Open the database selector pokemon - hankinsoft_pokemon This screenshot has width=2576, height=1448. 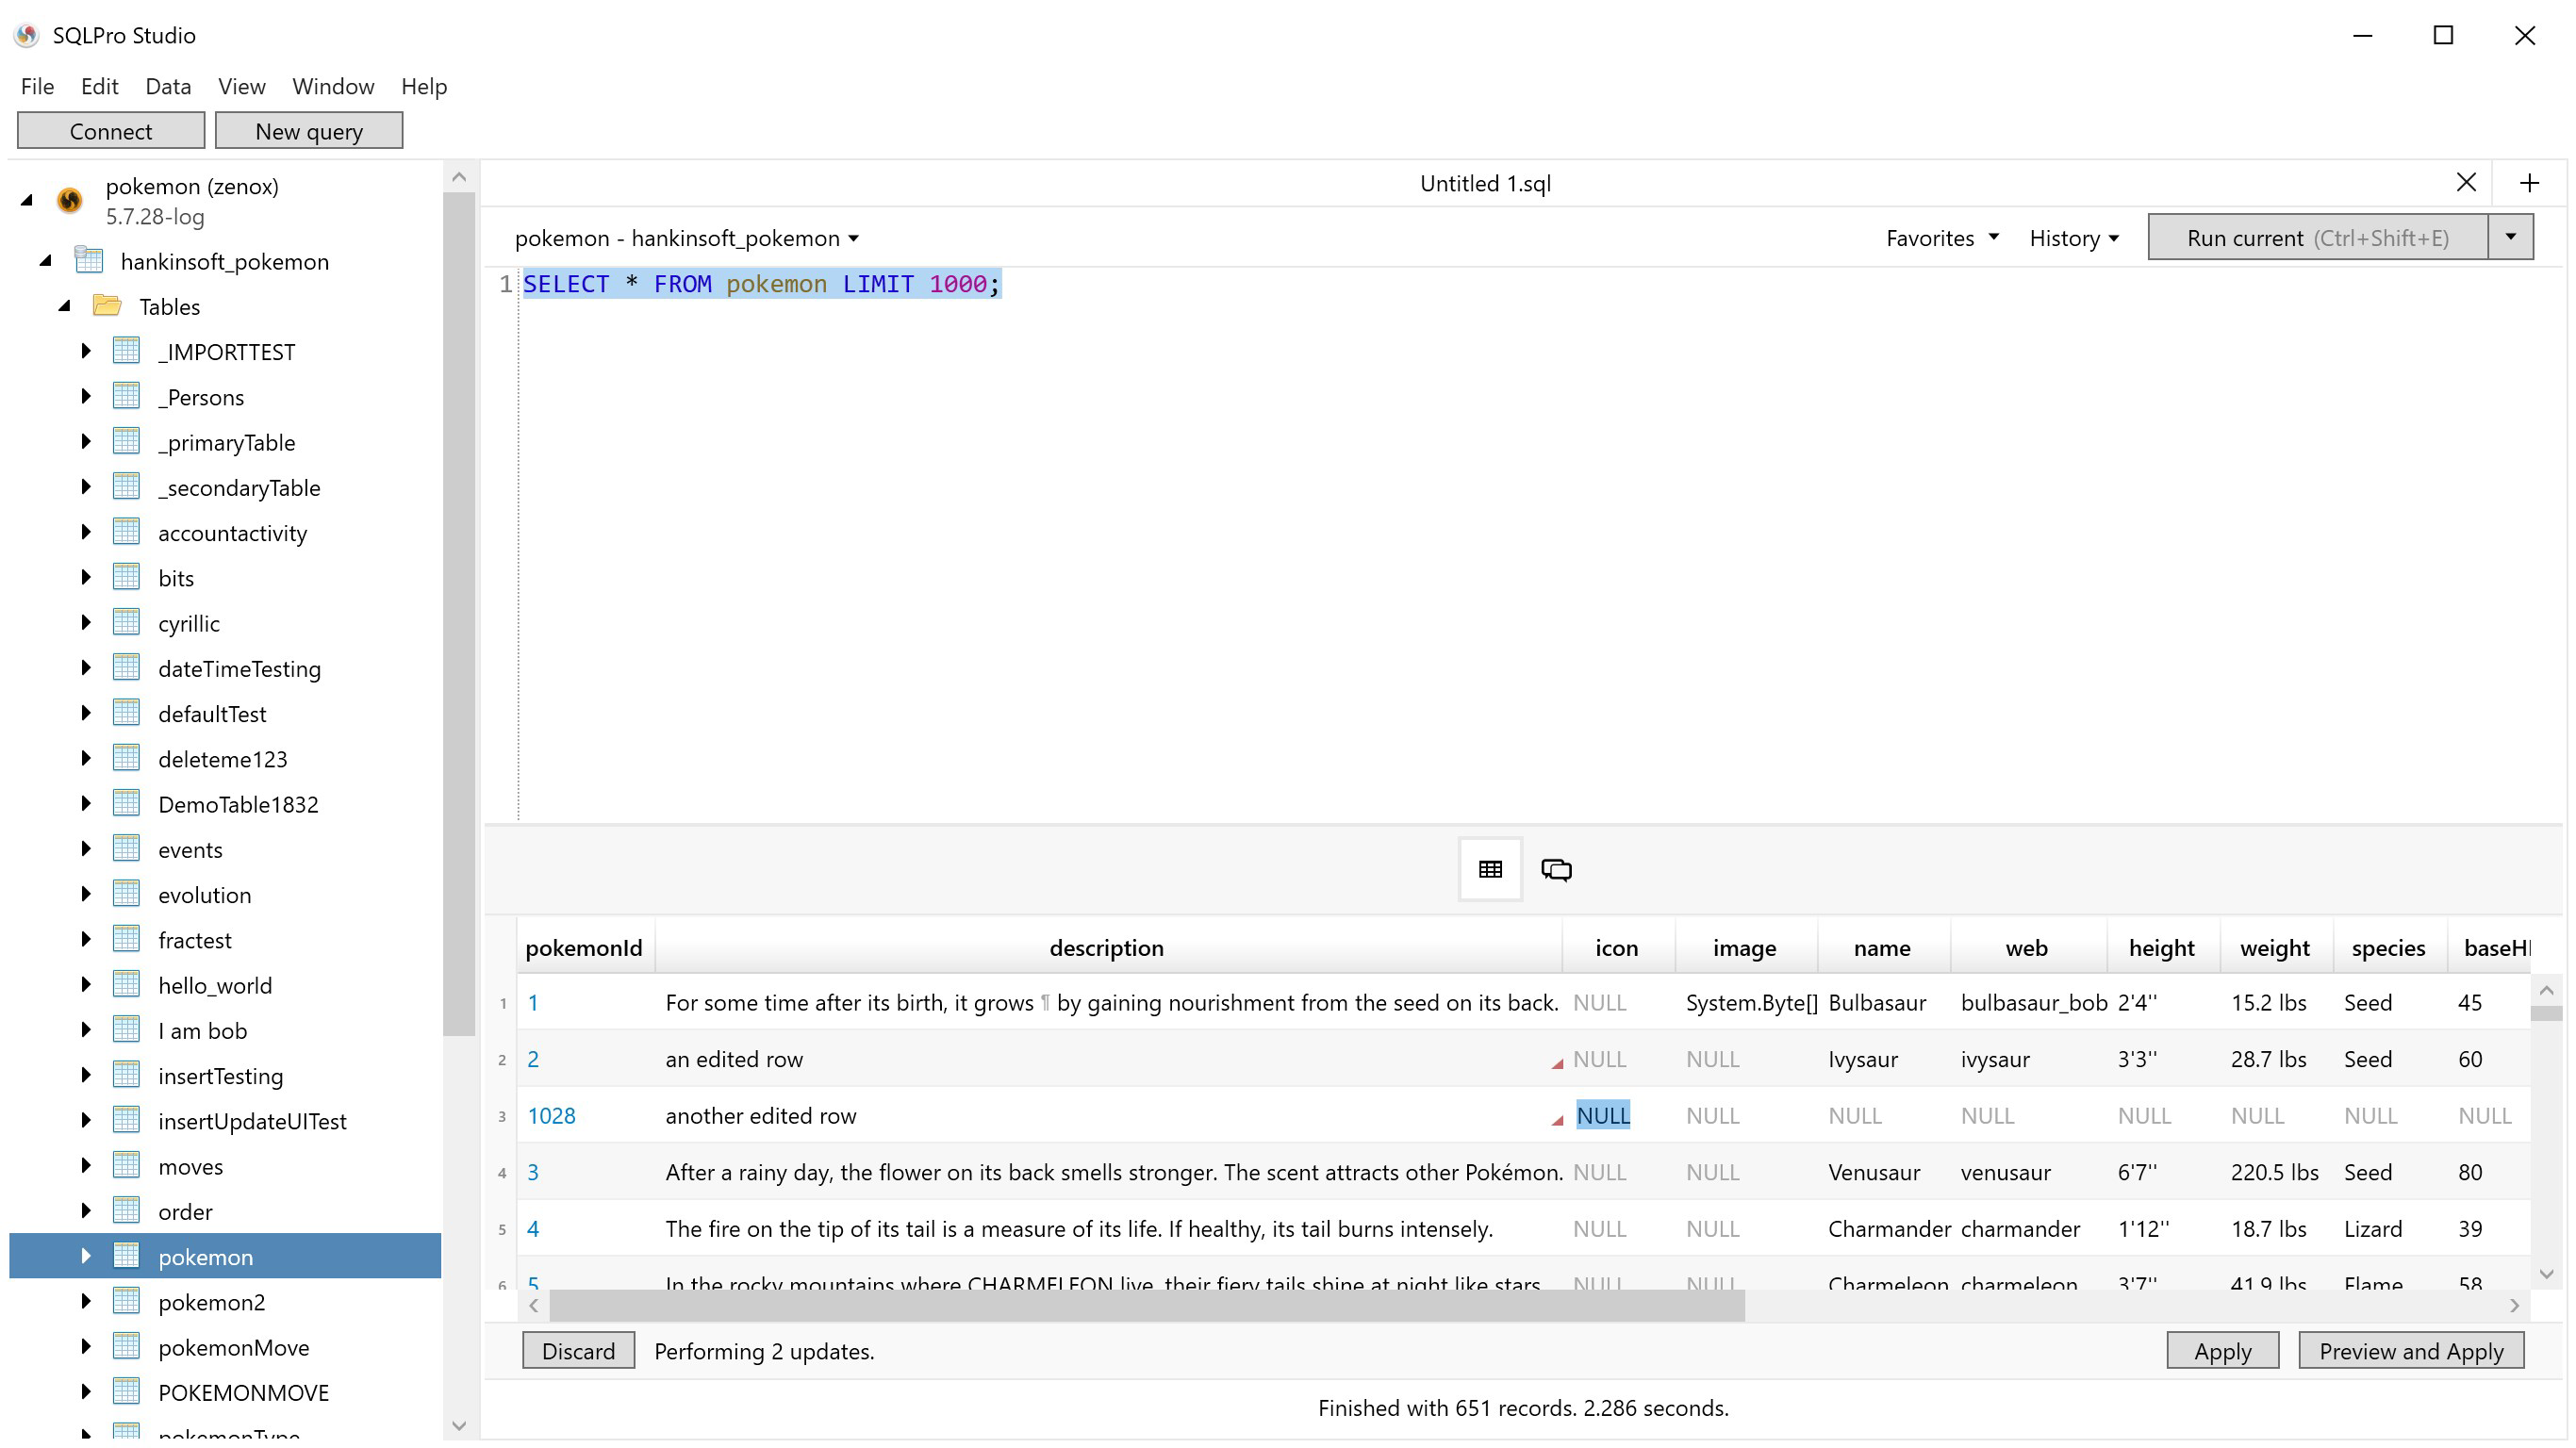pyautogui.click(x=687, y=238)
